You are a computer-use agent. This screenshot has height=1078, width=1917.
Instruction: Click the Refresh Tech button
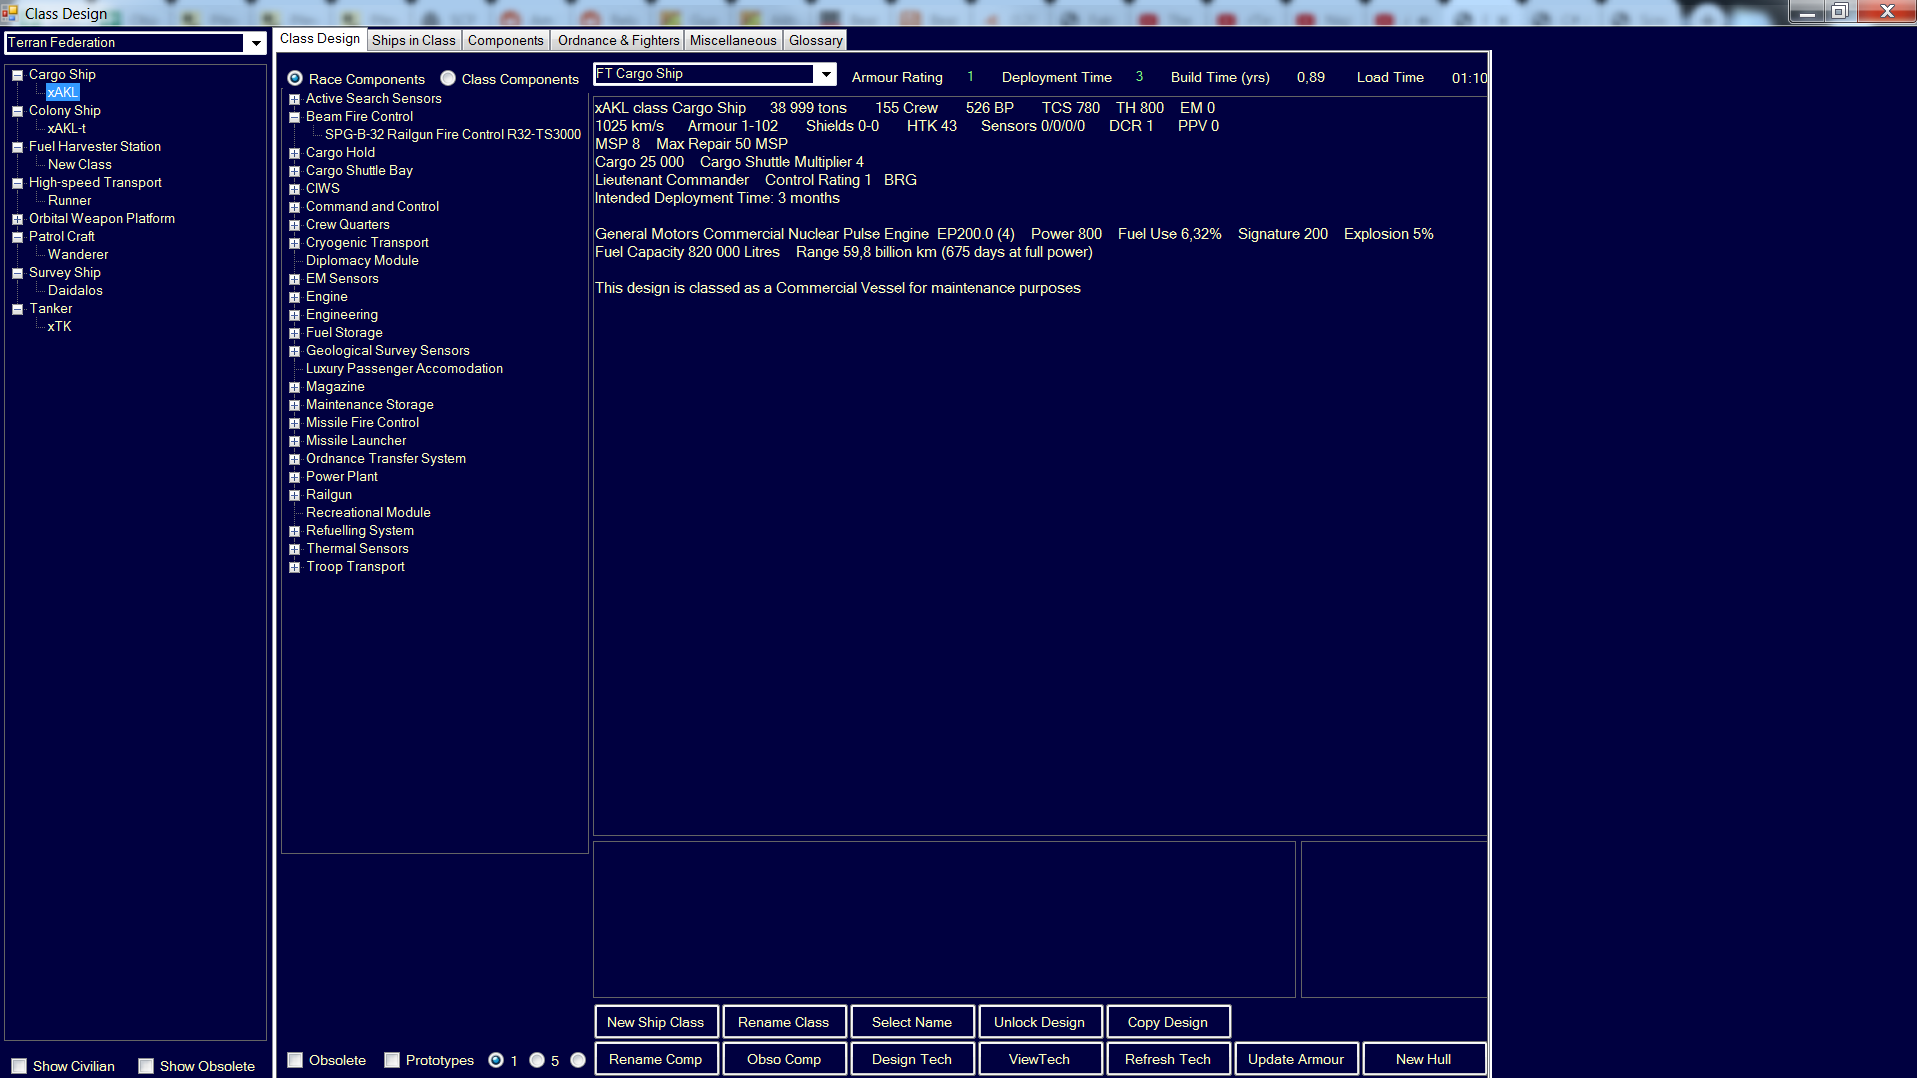(x=1168, y=1059)
